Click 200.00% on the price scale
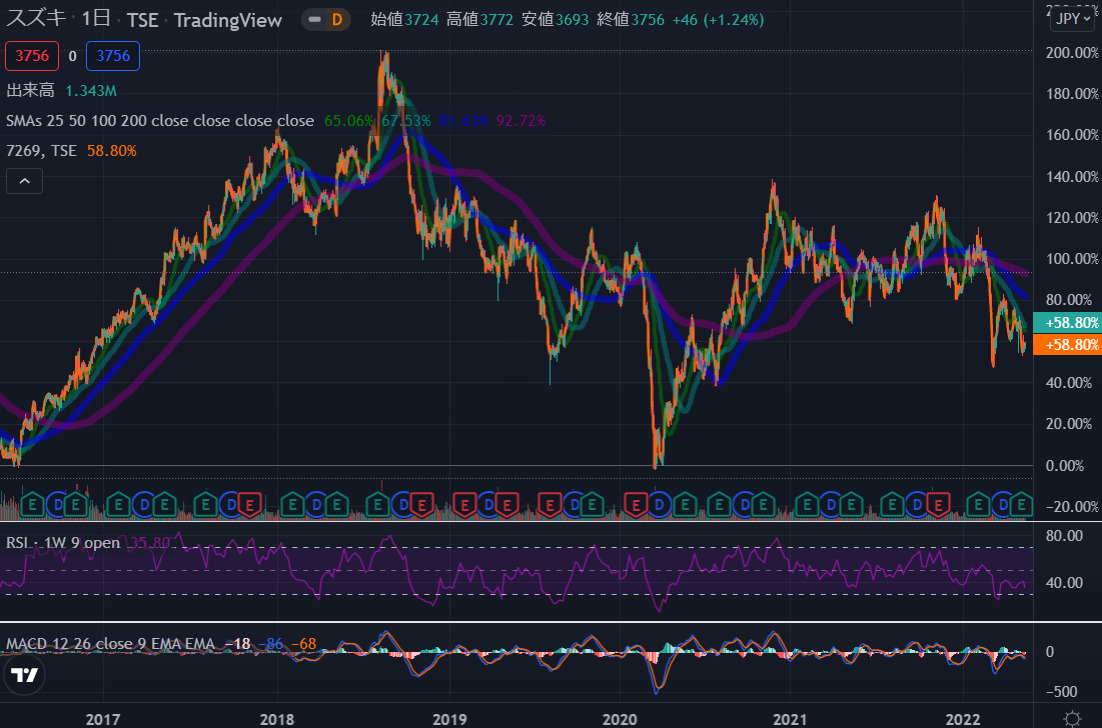This screenshot has width=1102, height=728. [x=1072, y=53]
